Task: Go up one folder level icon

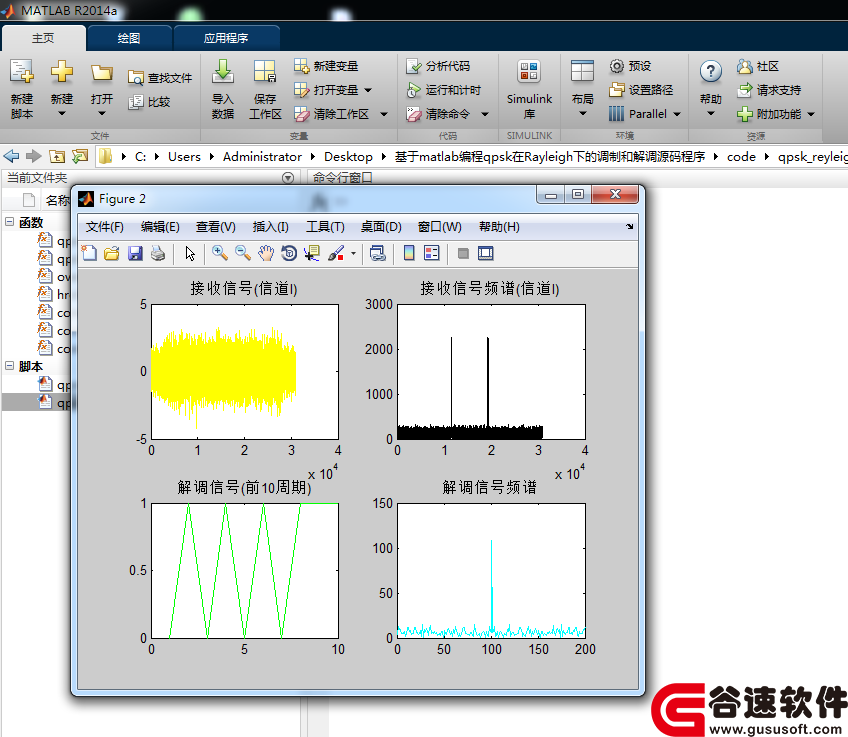Action: pyautogui.click(x=57, y=156)
